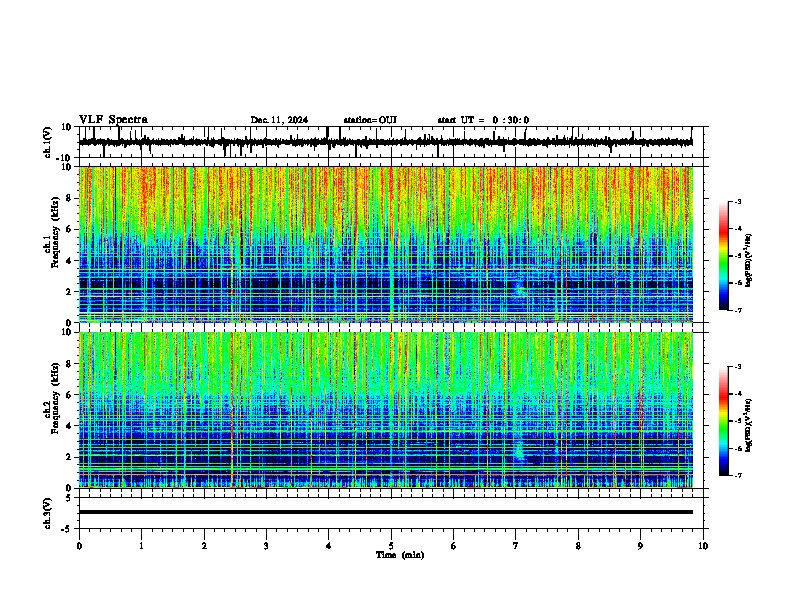The width and height of the screenshot is (792, 612).
Task: Click the "ch.1(V)" waveform axis label
Action: [x=48, y=142]
